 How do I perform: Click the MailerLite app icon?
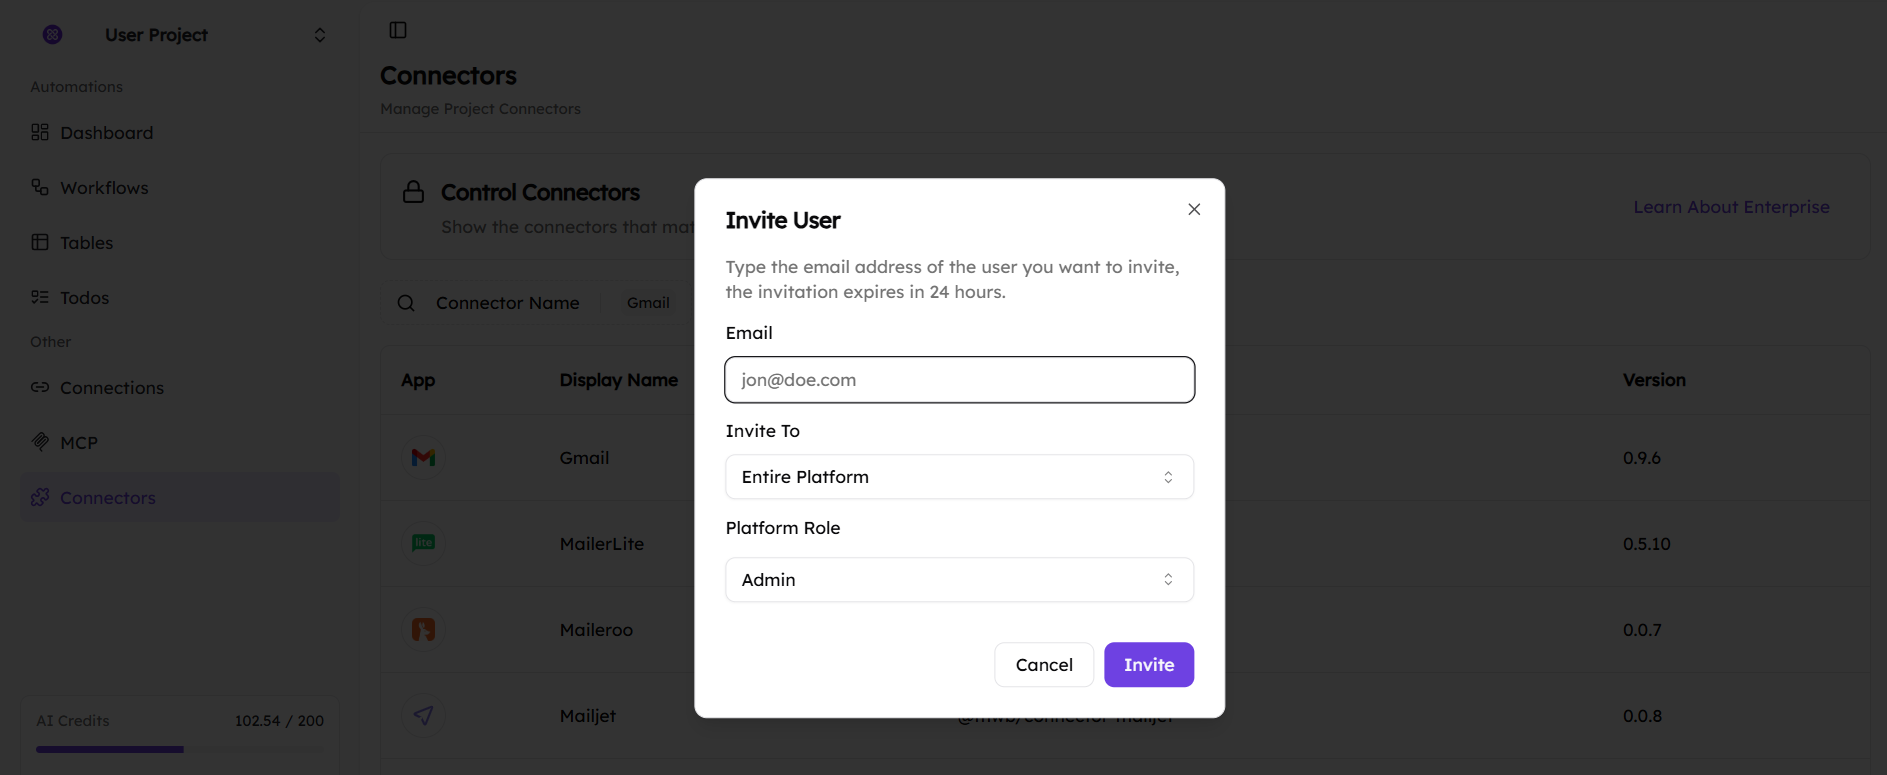coord(423,543)
